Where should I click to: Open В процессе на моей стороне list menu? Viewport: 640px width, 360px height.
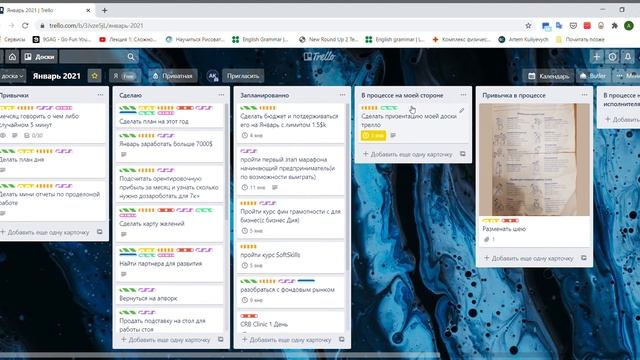[463, 95]
